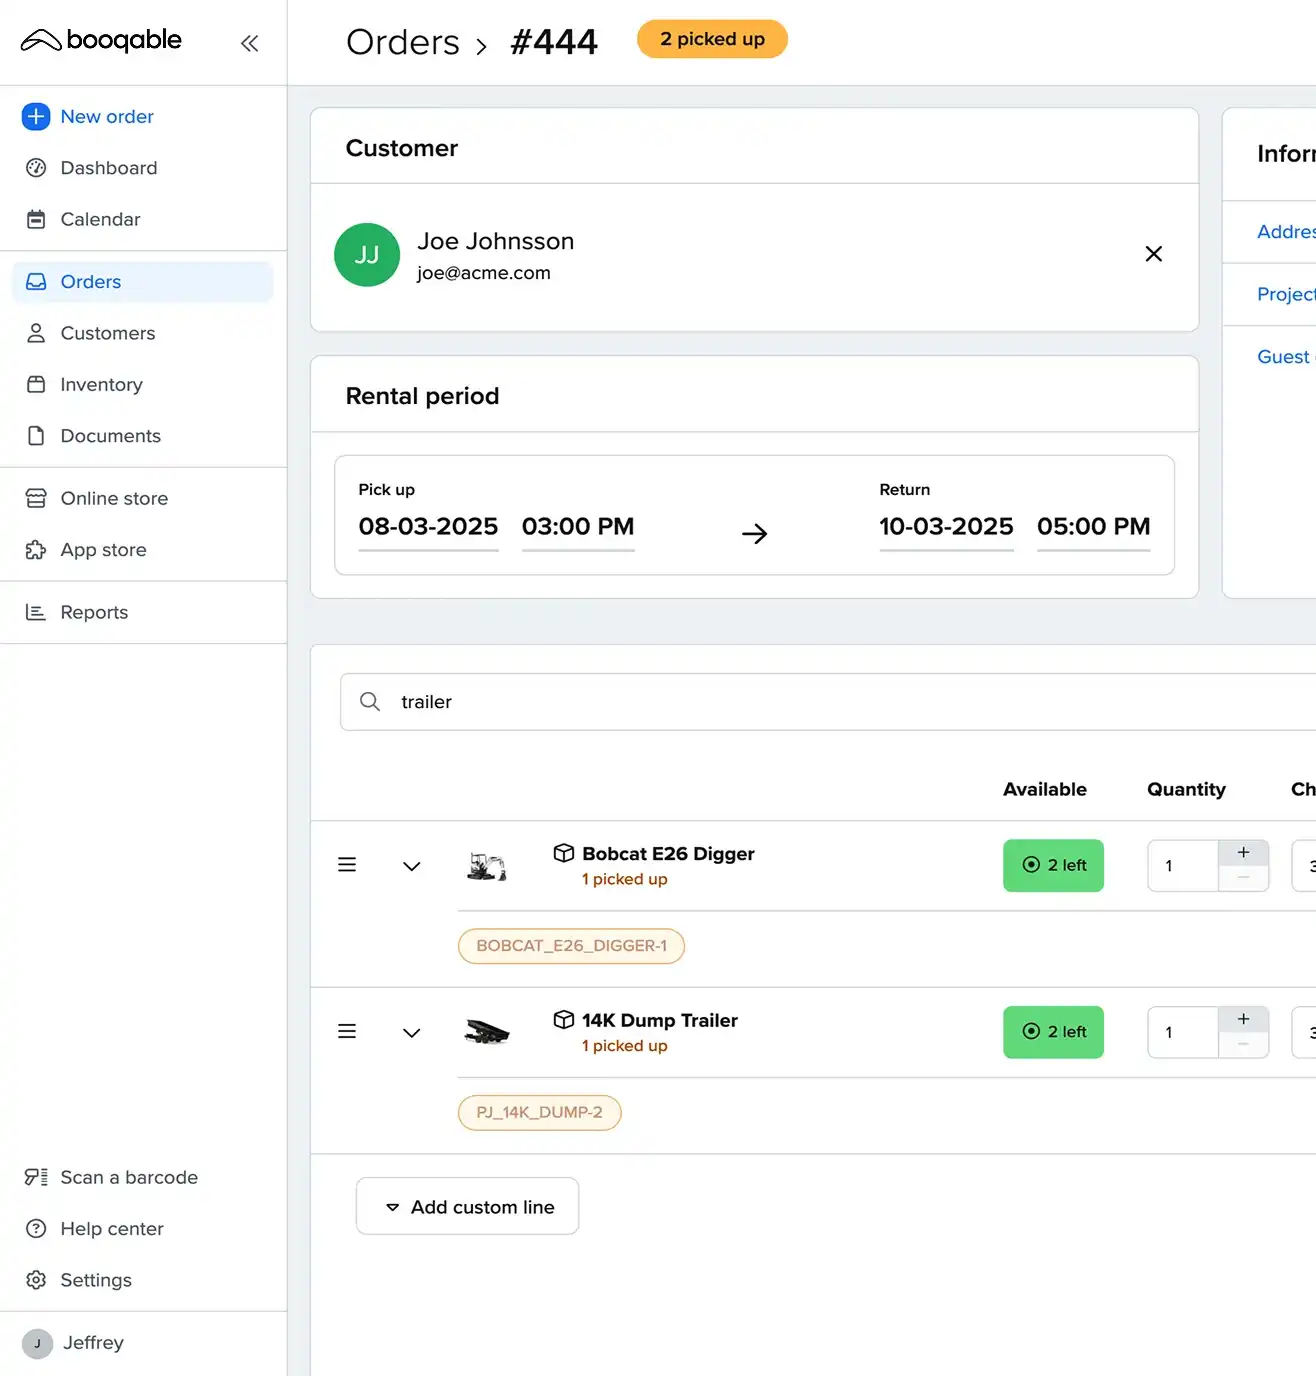The width and height of the screenshot is (1316, 1376).
Task: Open the Help center
Action: pos(111,1229)
